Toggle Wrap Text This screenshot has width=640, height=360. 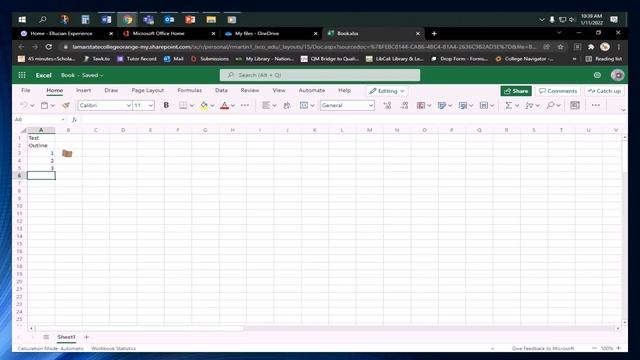pyautogui.click(x=287, y=105)
